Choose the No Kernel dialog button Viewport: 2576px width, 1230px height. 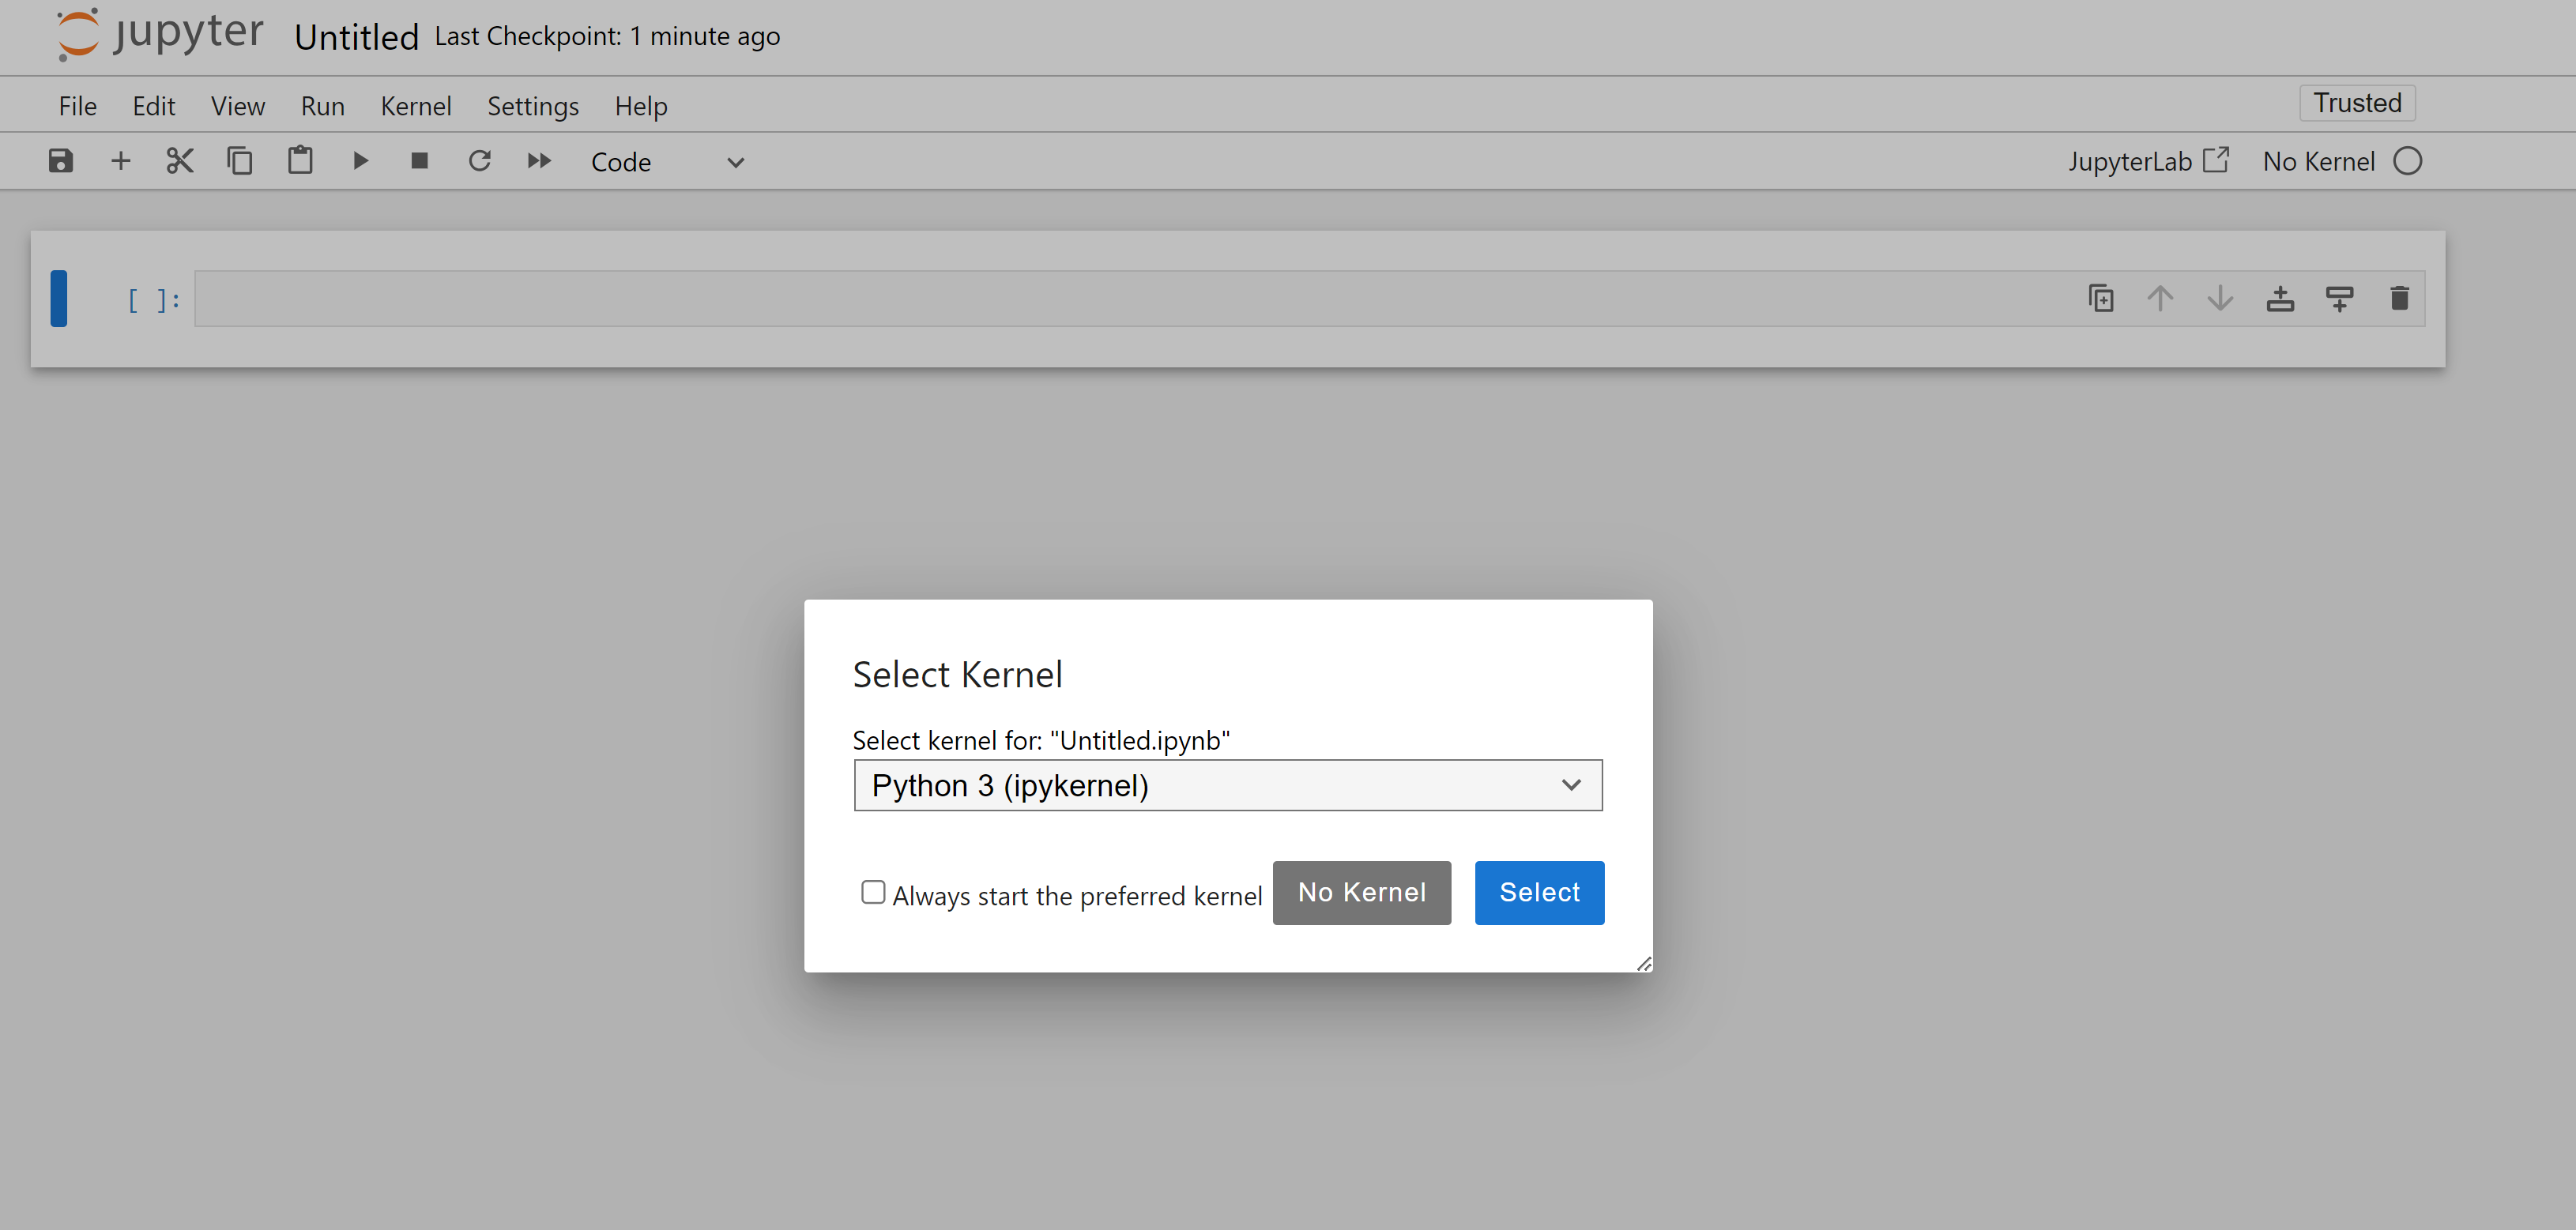(x=1361, y=892)
